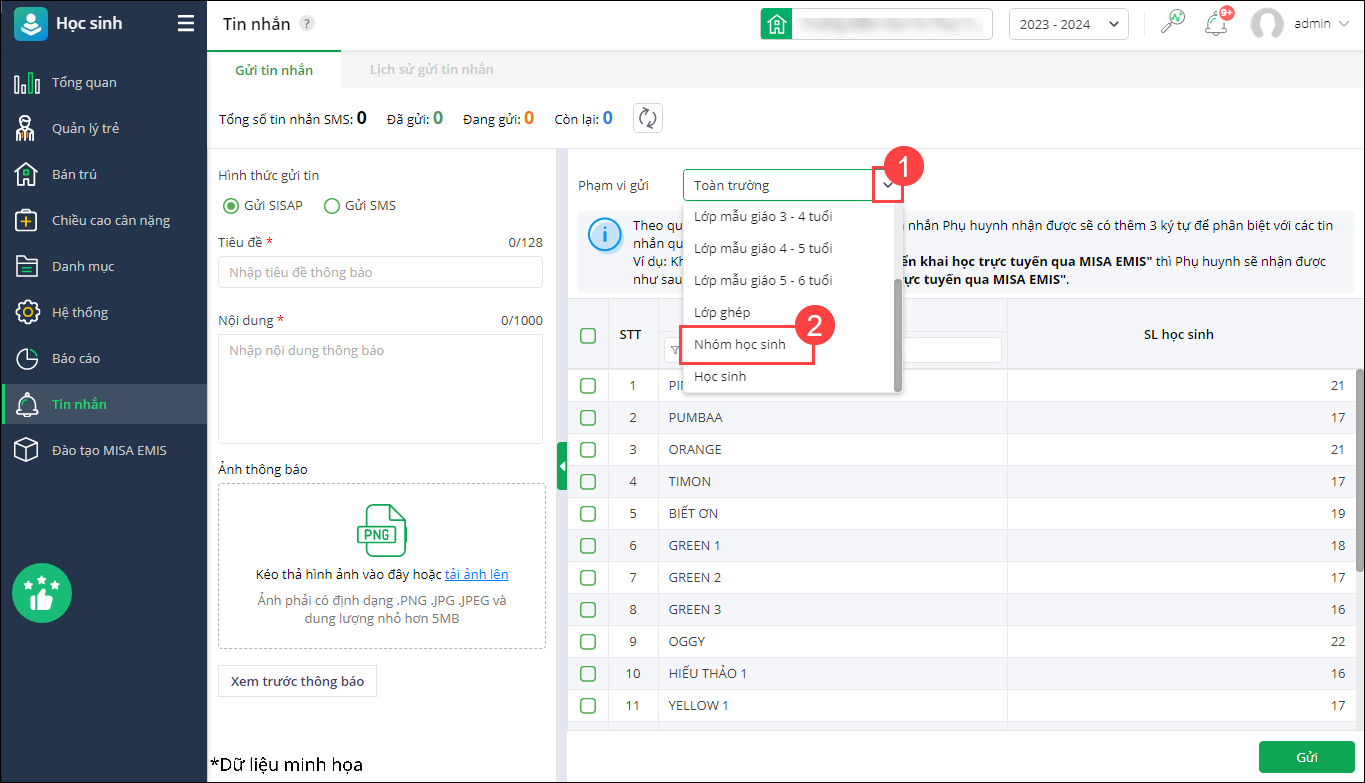The image size is (1365, 783).
Task: Check the YELLOW 1 row checkbox
Action: (588, 705)
